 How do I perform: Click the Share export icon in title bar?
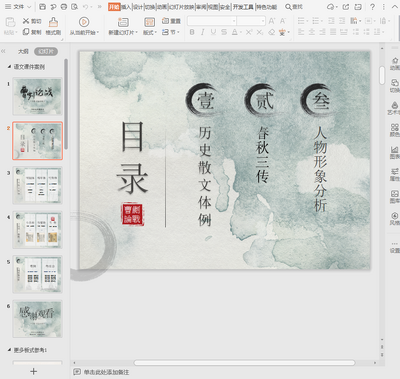[x=346, y=7]
